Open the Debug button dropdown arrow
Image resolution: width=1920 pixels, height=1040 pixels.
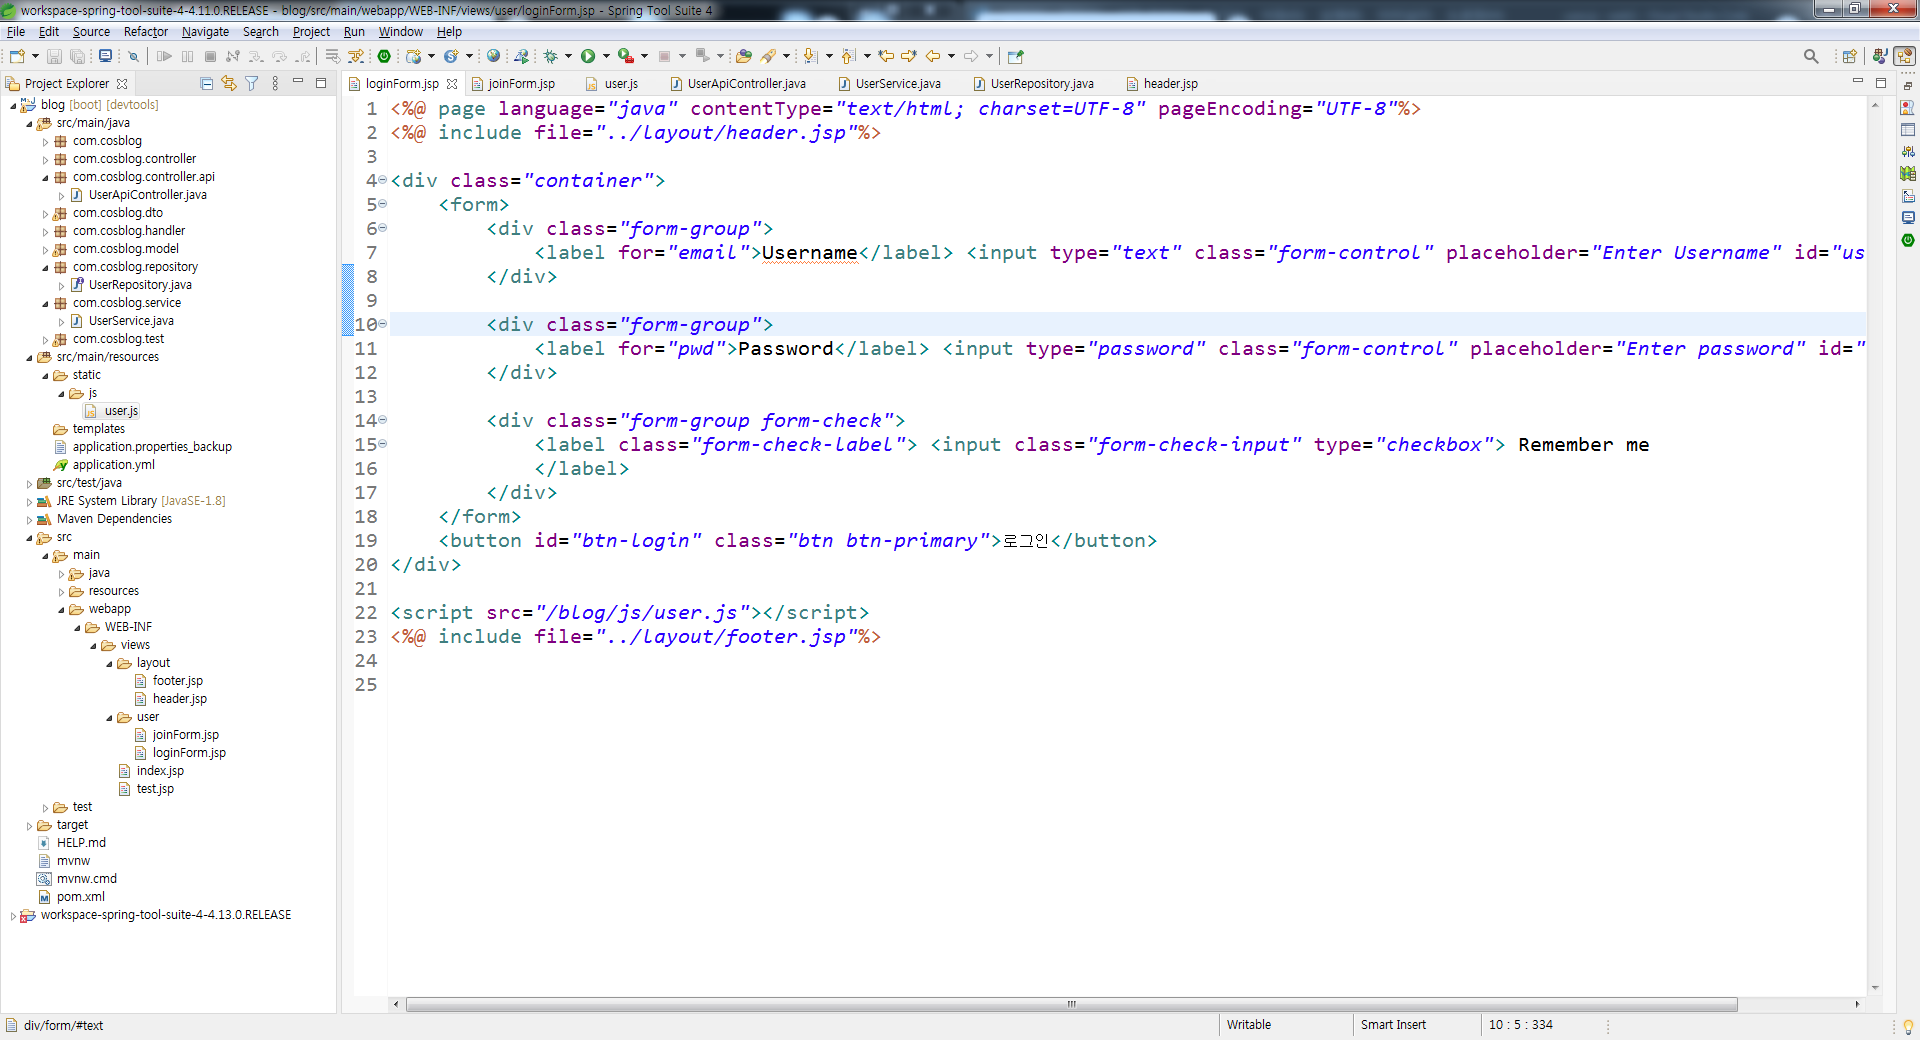coord(568,56)
